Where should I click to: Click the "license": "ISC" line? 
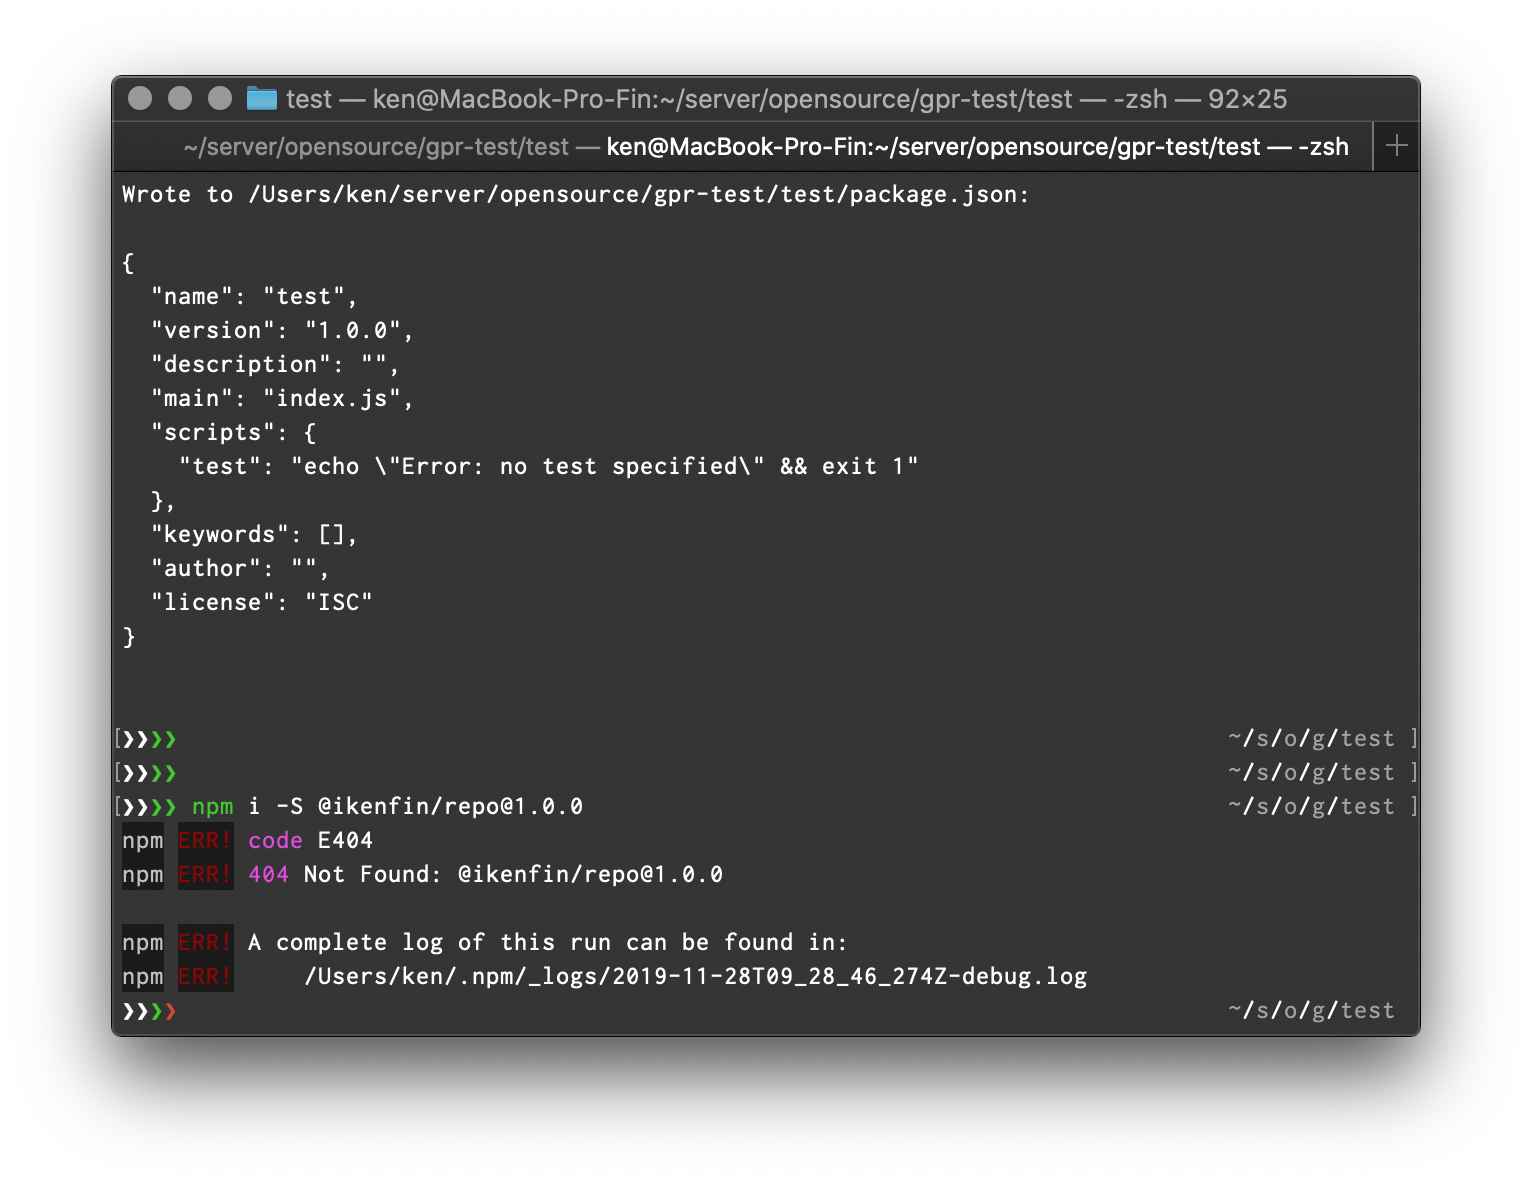coord(261,603)
